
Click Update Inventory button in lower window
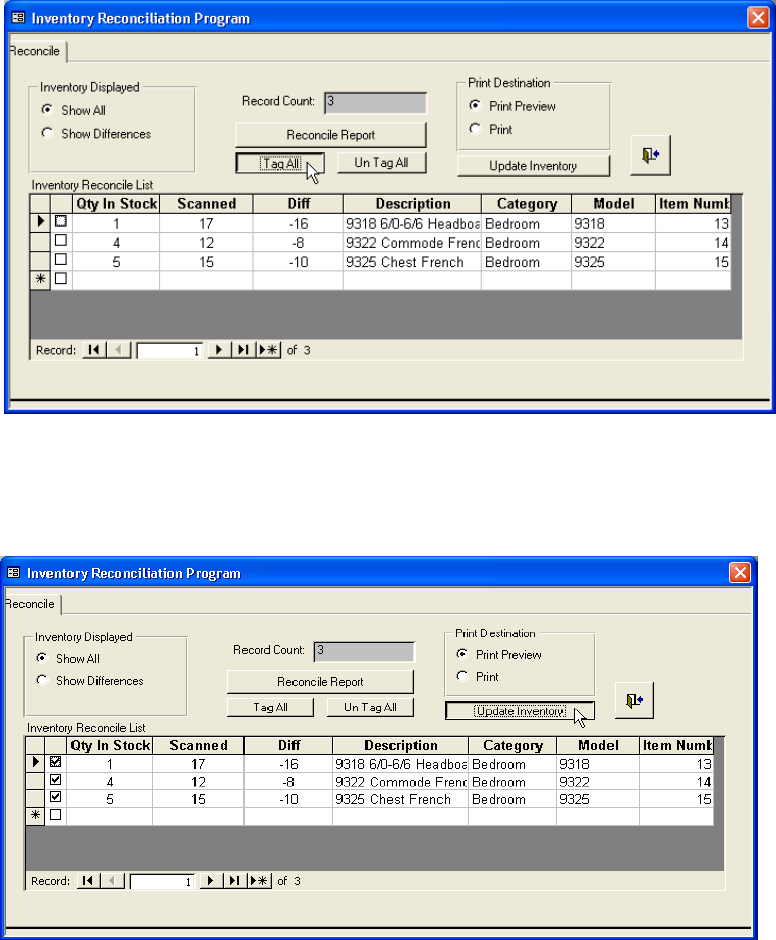pos(520,711)
